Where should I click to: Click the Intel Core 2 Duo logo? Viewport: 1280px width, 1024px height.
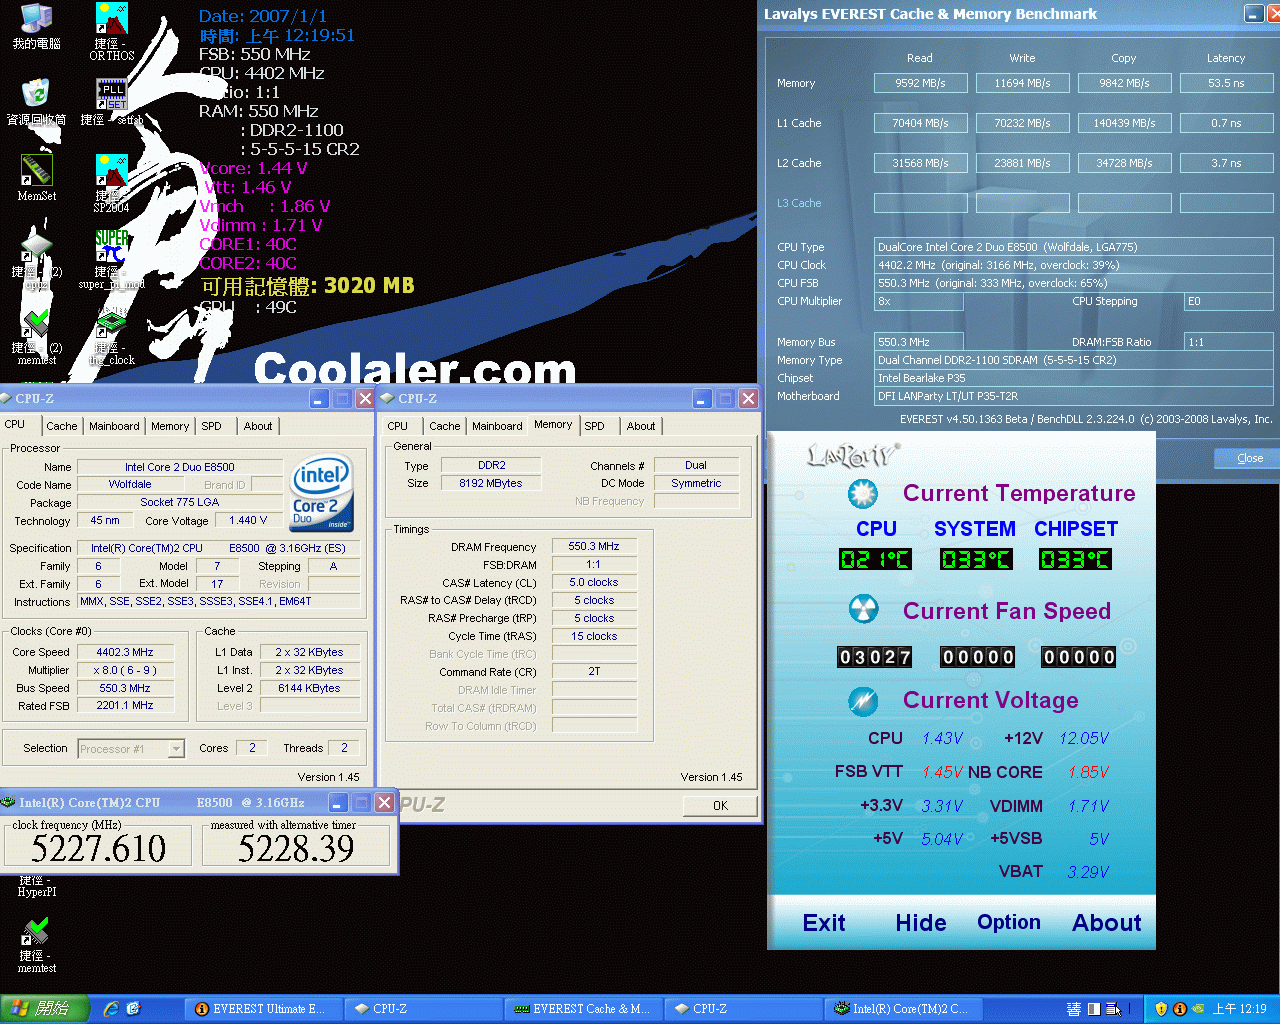point(322,492)
